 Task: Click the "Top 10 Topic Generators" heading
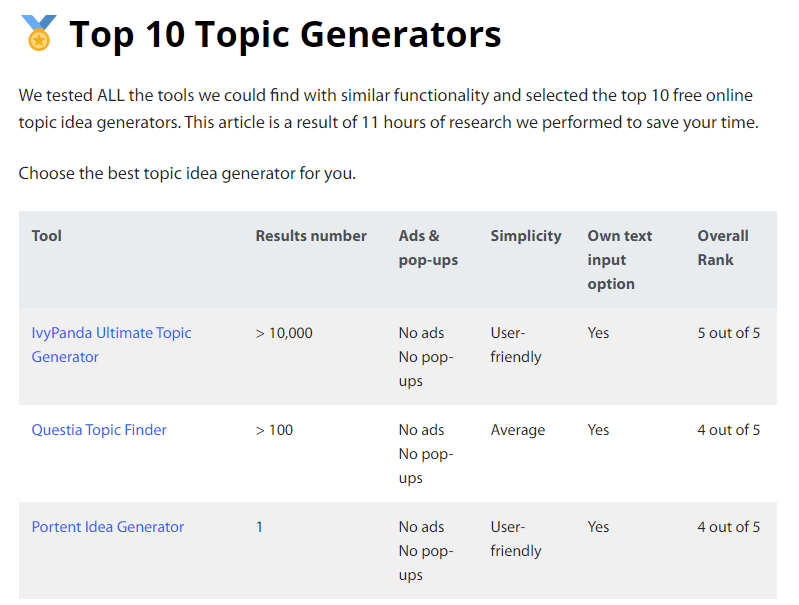pyautogui.click(x=285, y=35)
